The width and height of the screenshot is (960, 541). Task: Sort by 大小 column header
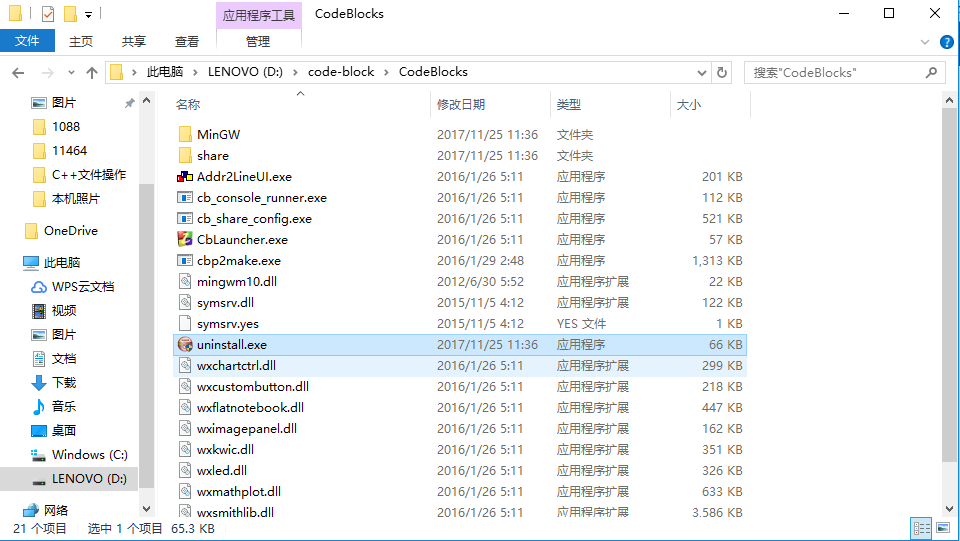689,105
